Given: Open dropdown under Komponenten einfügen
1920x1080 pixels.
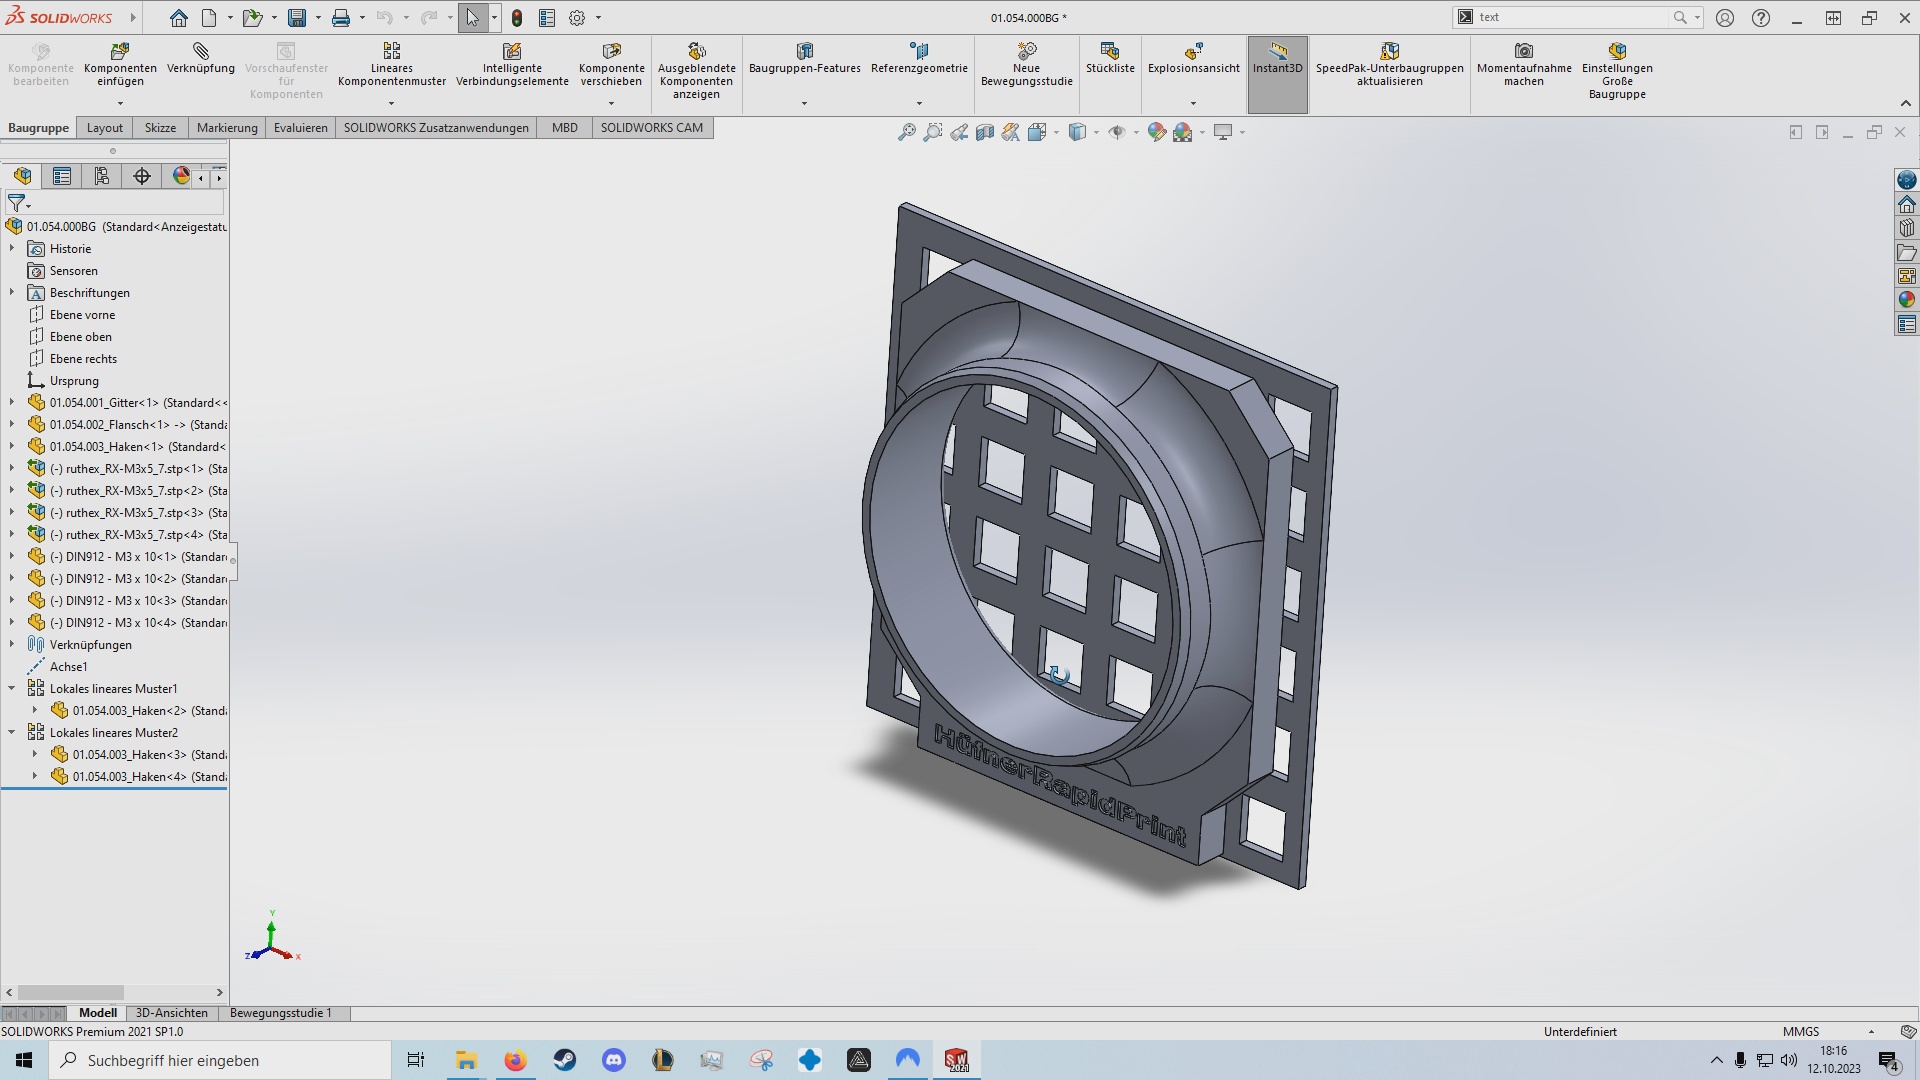Looking at the screenshot, I should tap(120, 103).
